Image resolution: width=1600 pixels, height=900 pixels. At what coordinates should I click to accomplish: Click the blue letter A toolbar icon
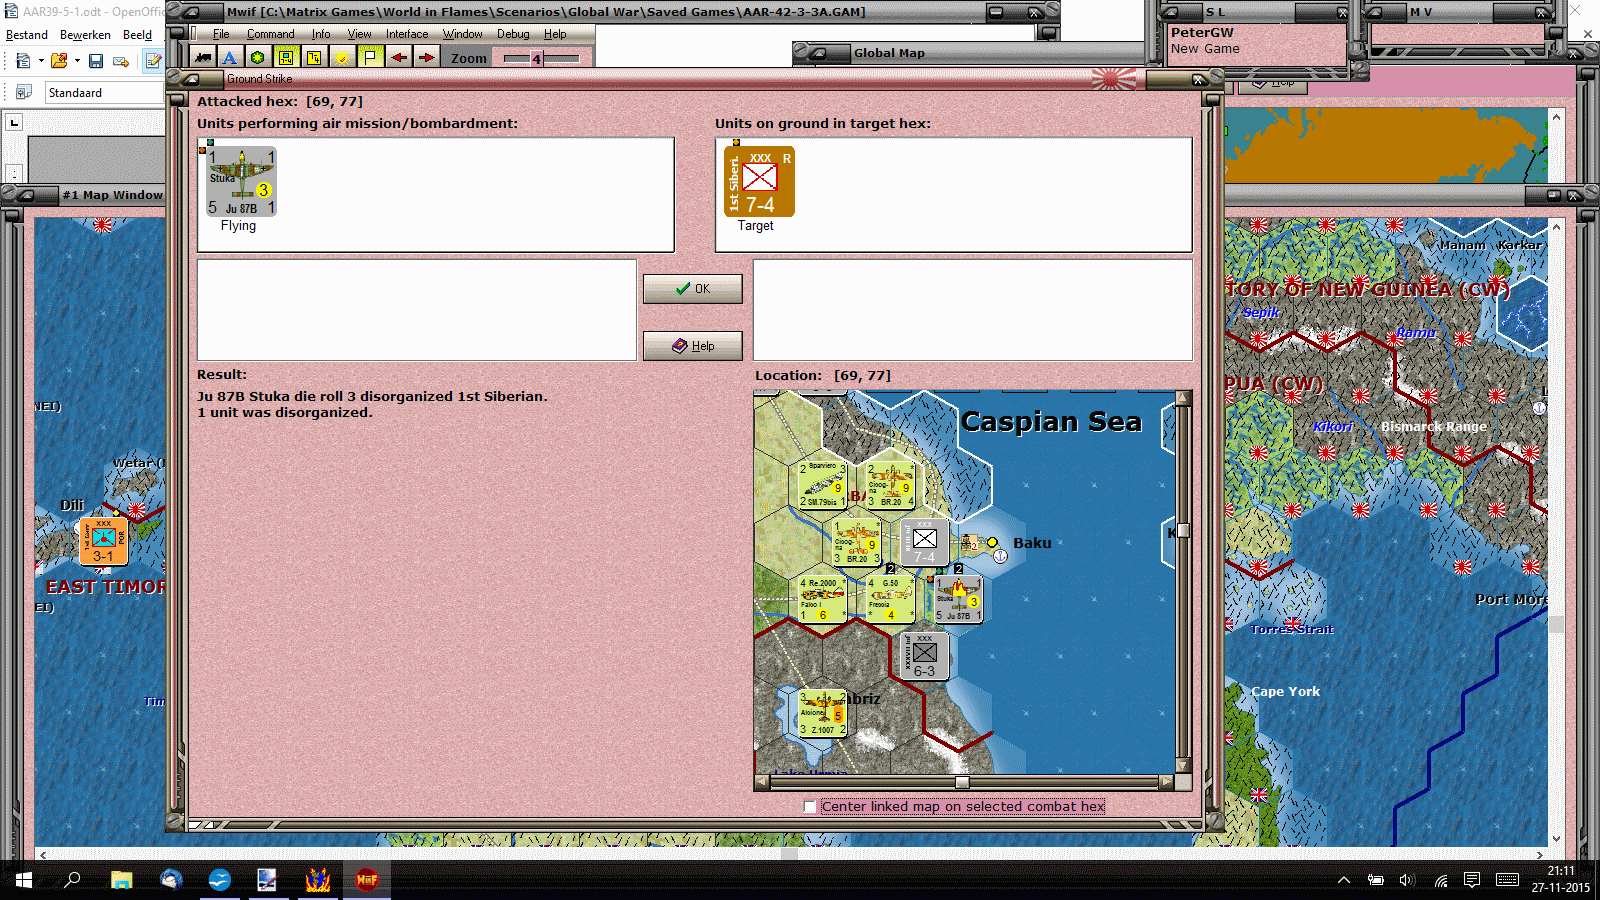pos(230,58)
